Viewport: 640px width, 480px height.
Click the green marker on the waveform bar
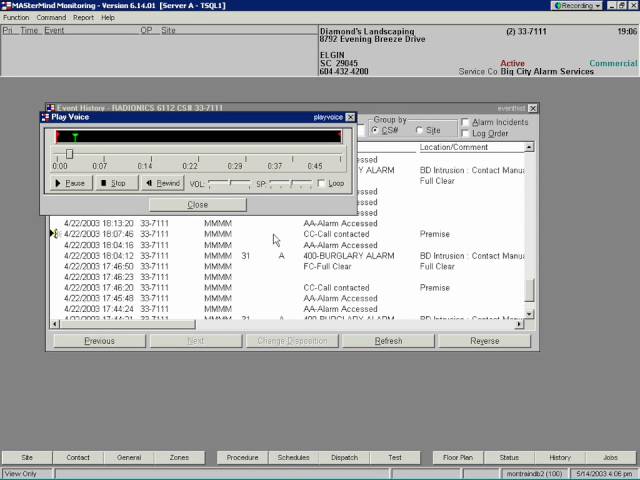pos(75,137)
